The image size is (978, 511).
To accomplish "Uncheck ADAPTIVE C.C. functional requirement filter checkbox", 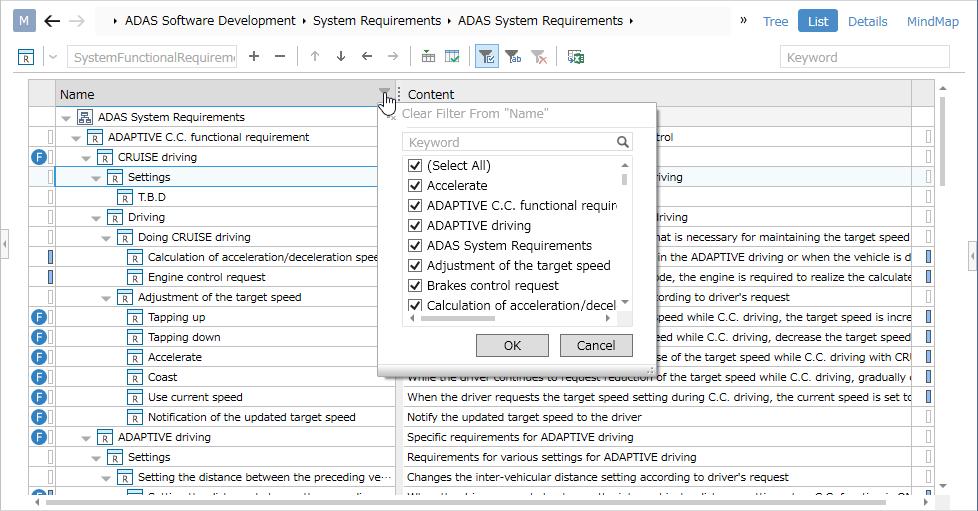I will (x=415, y=205).
